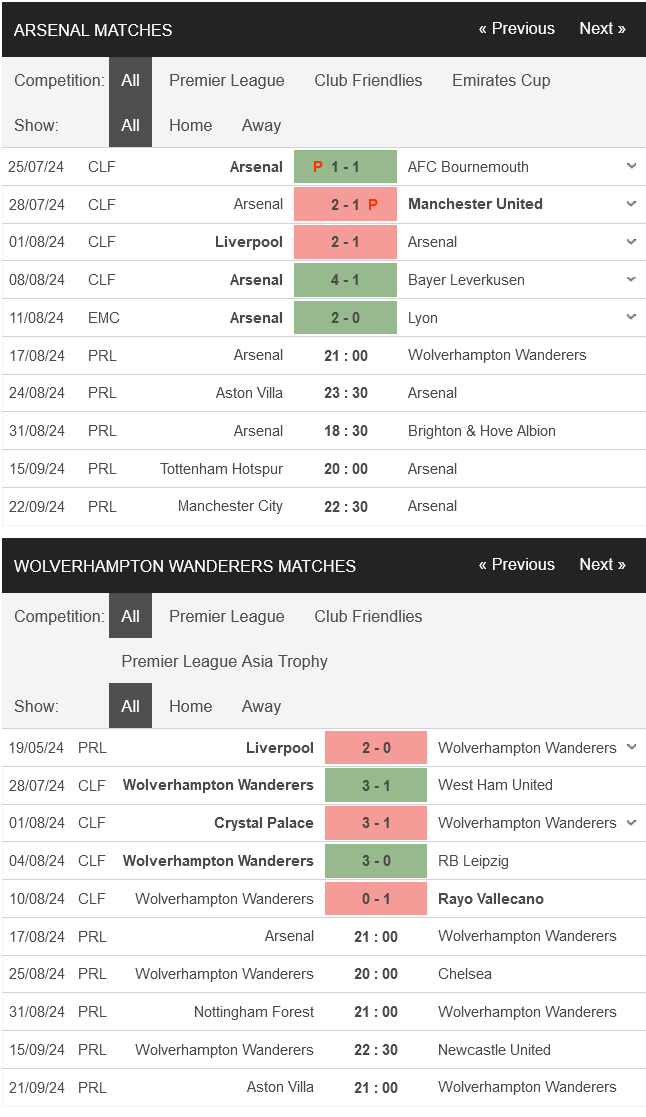Open chevron for Crystal Palace 3-1 Wolves match
The image size is (646, 1117).
pos(631,823)
